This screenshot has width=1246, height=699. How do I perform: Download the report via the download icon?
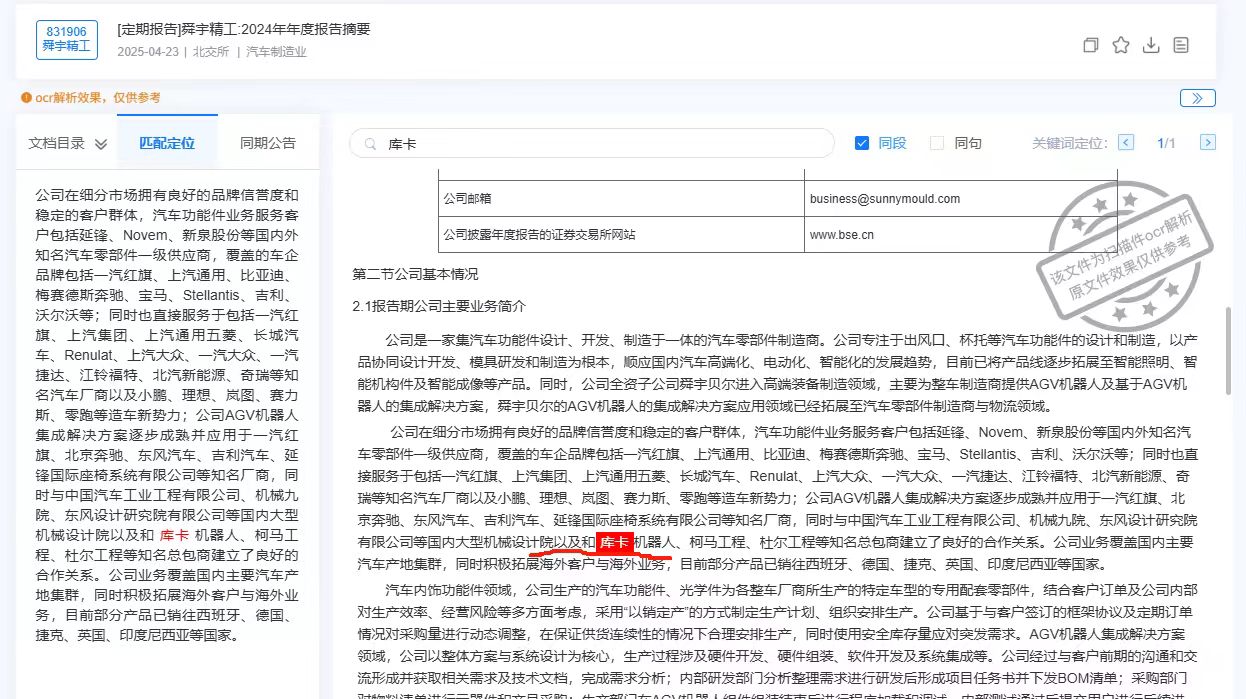[1151, 45]
